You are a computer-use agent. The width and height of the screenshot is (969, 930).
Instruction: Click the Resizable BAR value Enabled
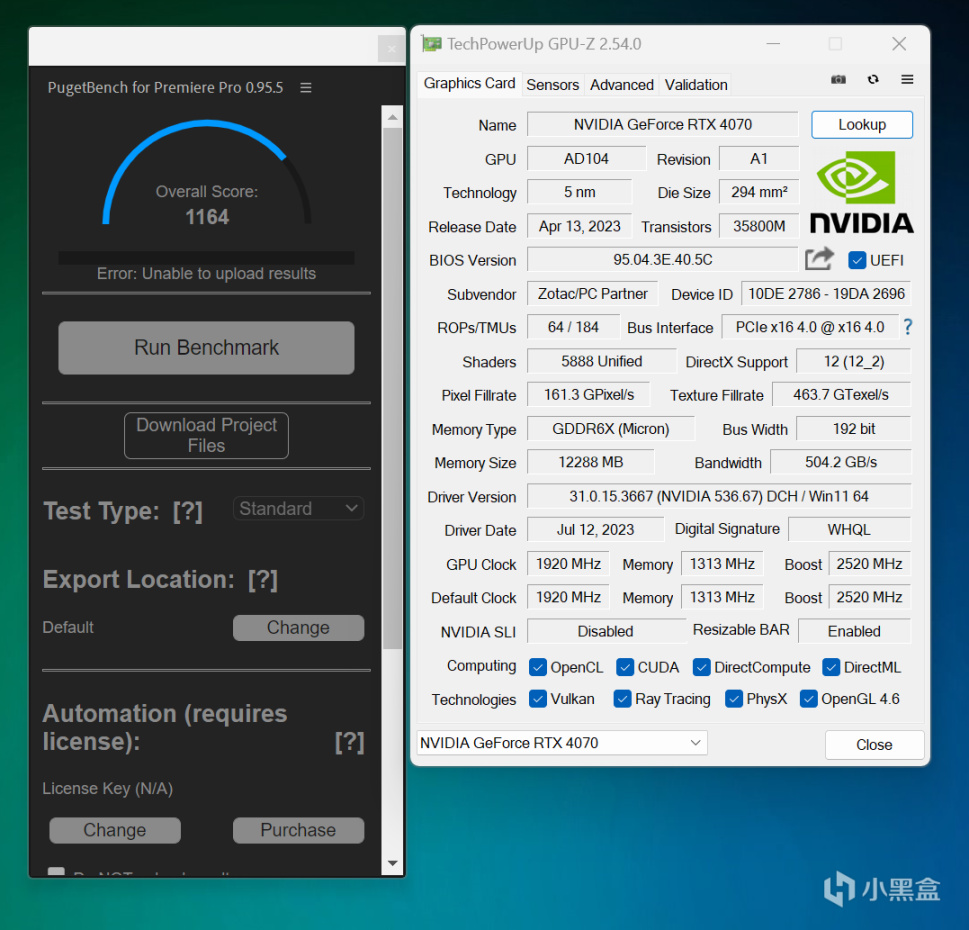[x=854, y=631]
